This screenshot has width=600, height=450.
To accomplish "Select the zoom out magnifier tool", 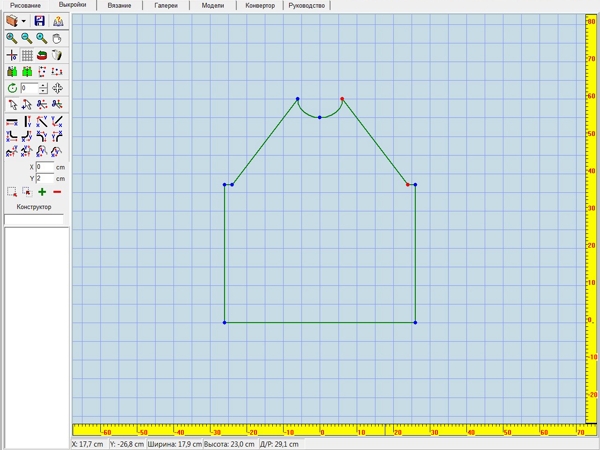I will point(26,38).
